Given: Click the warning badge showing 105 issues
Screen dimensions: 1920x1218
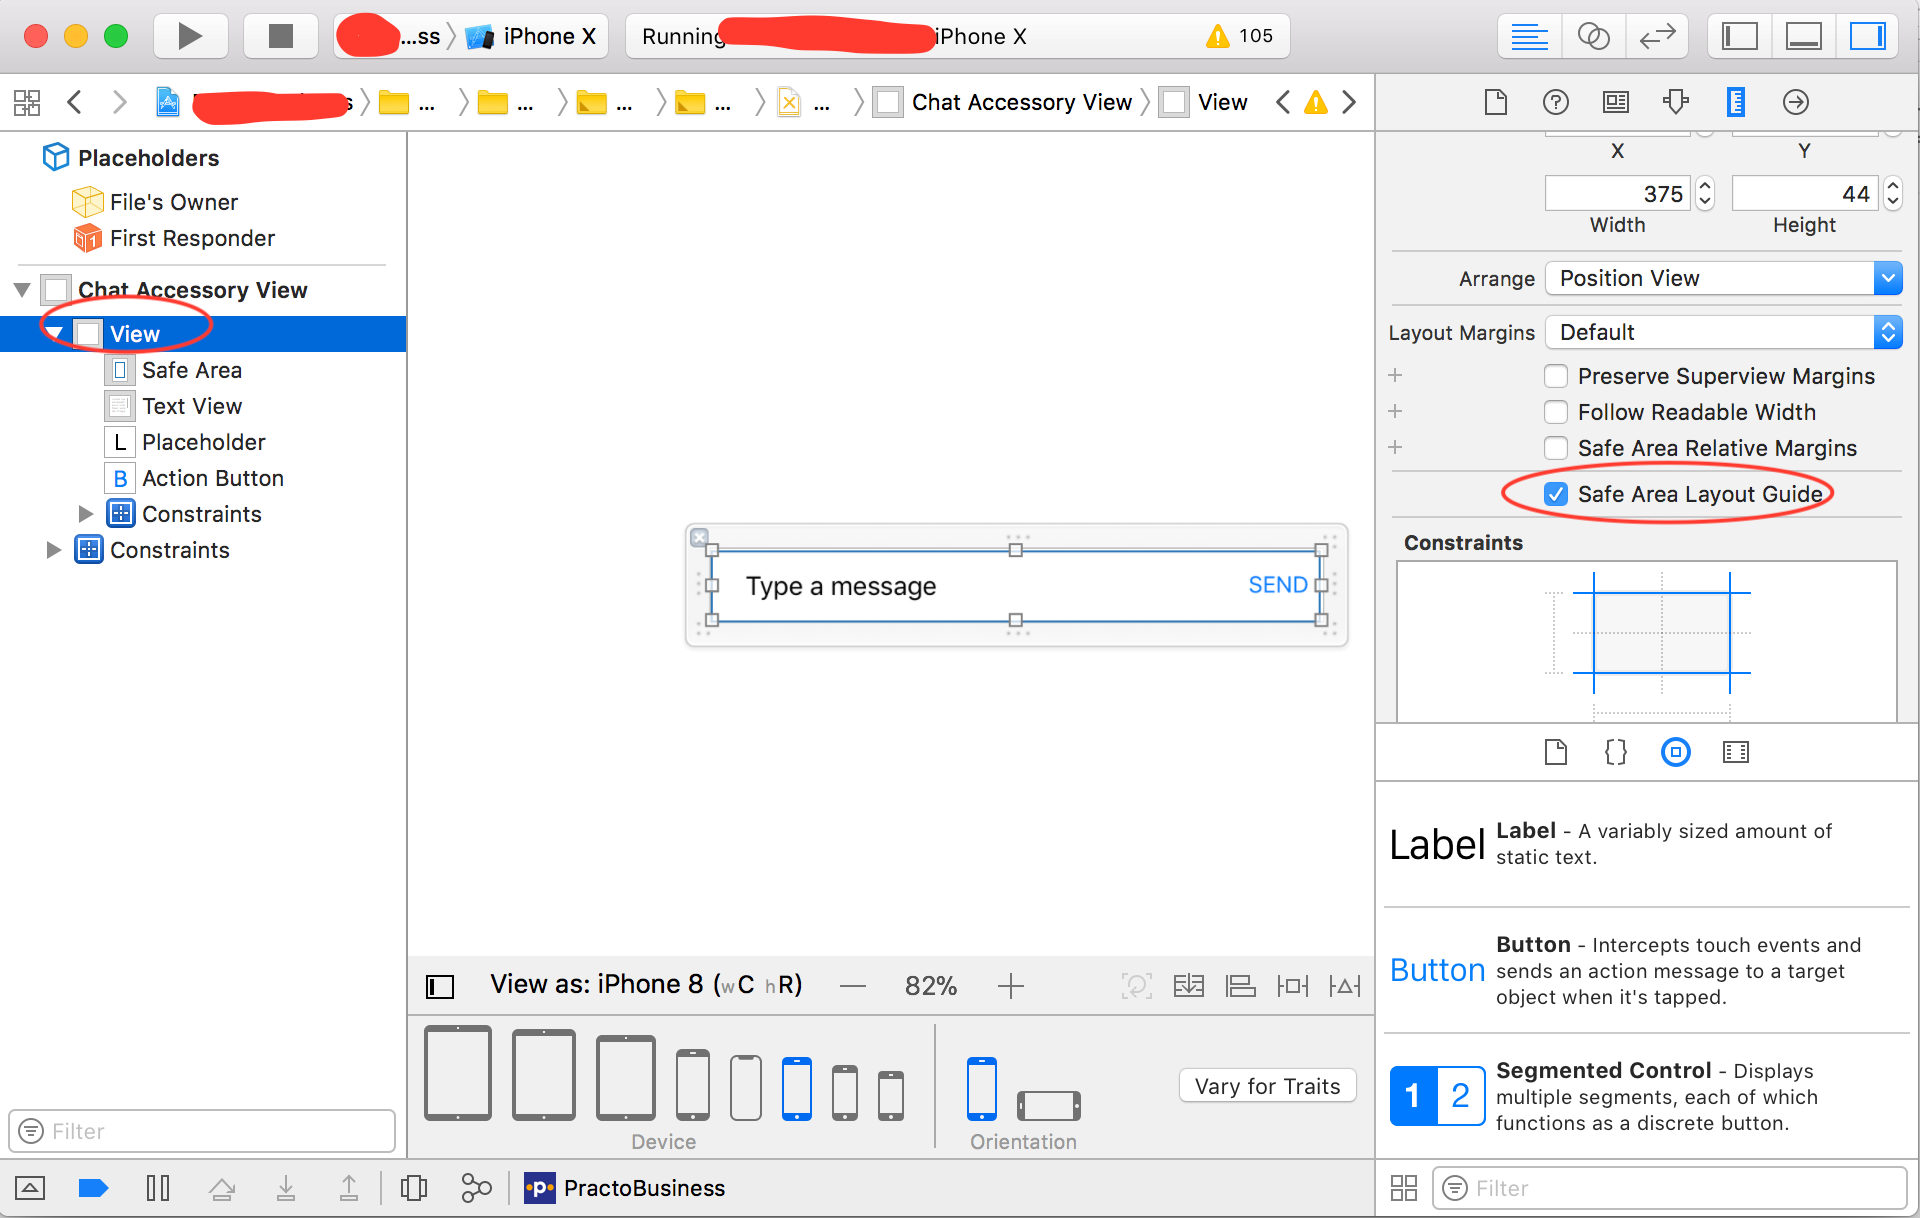Looking at the screenshot, I should pos(1240,36).
